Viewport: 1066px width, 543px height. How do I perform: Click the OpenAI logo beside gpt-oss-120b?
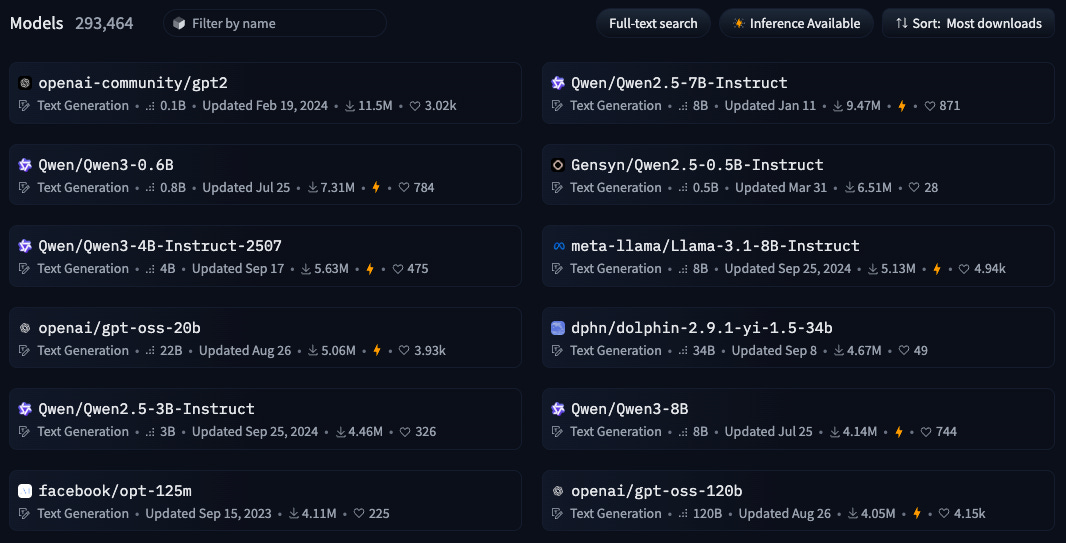pyautogui.click(x=558, y=491)
